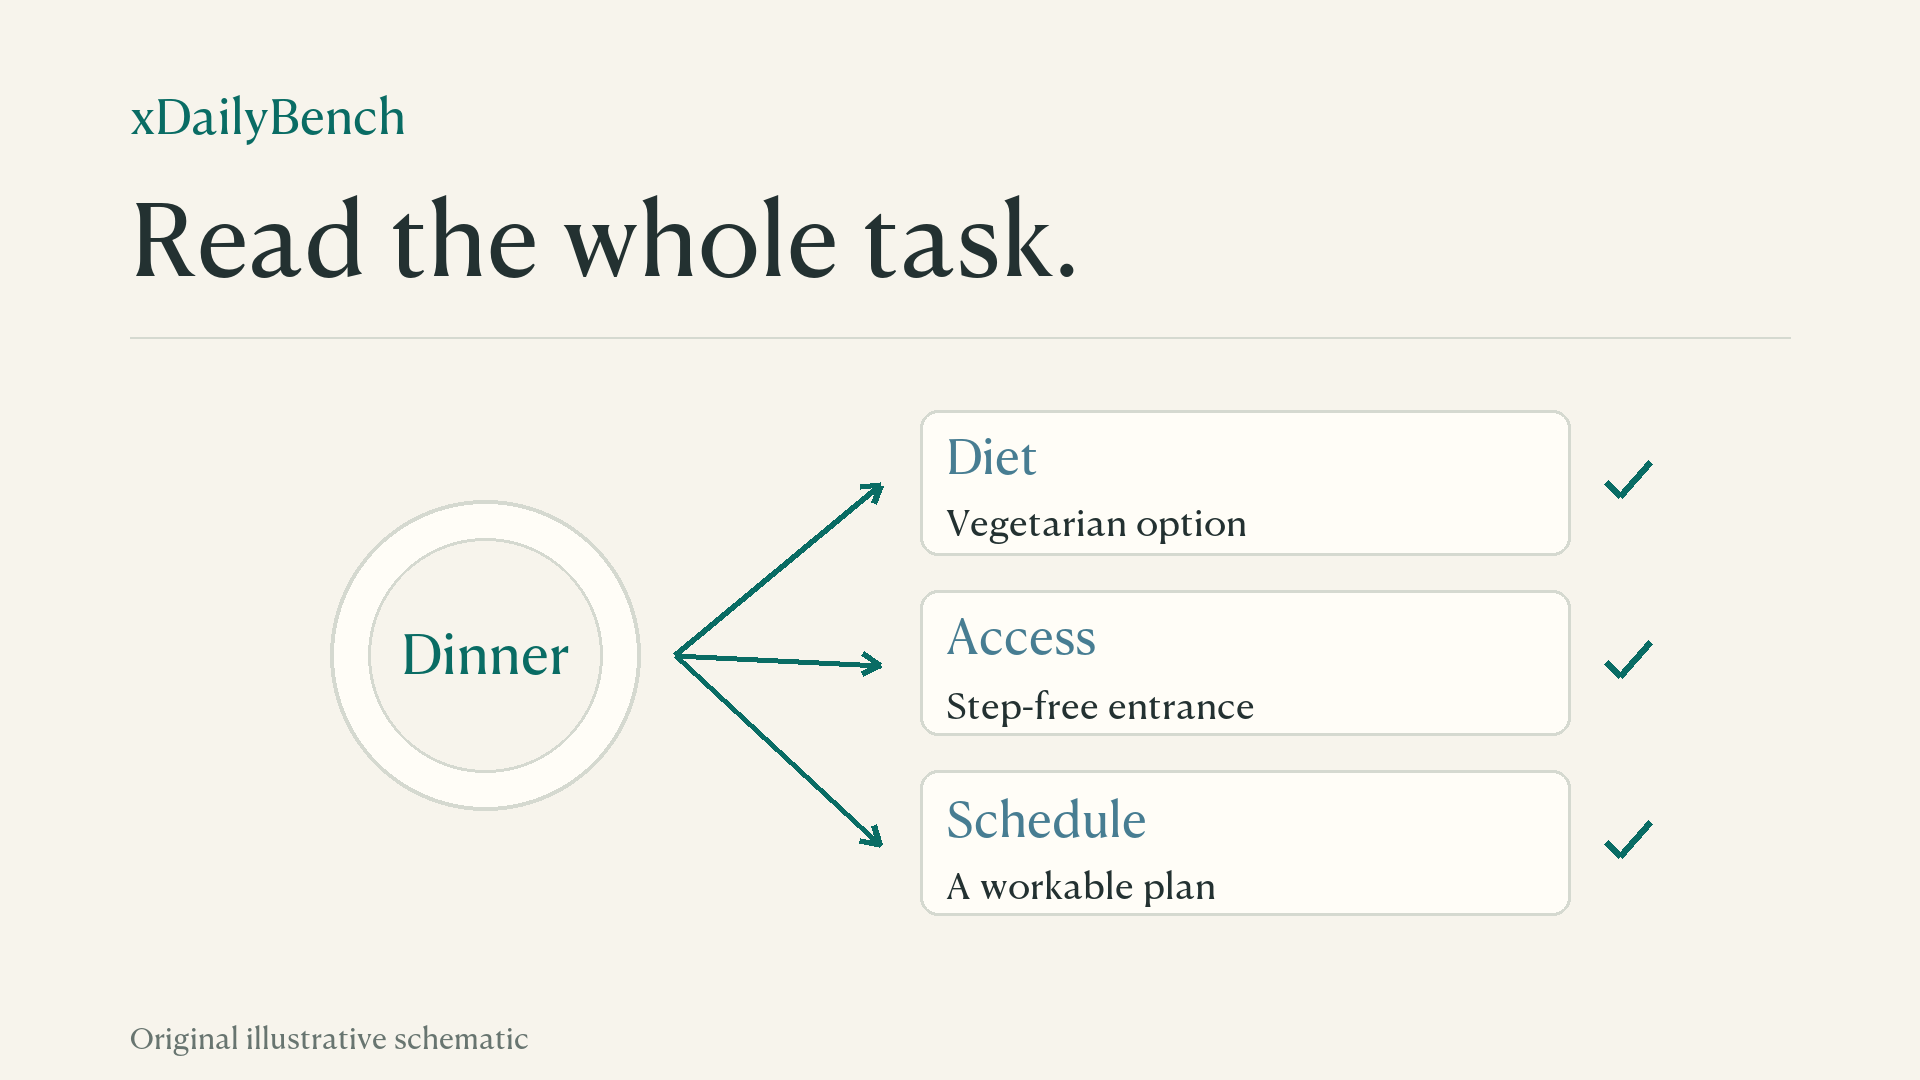Select the Diet card
Screen dimensions: 1920x1080
pos(1245,483)
